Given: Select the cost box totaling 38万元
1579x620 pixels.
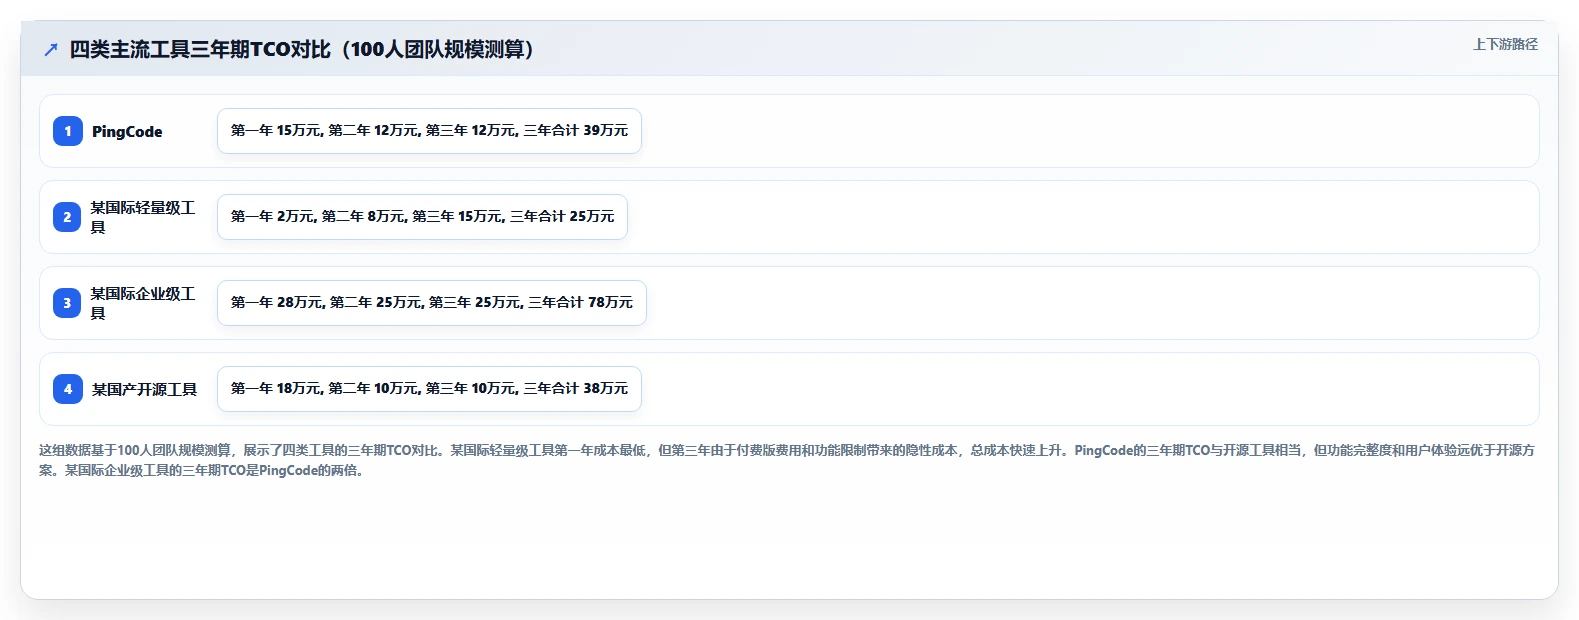Looking at the screenshot, I should [x=429, y=389].
